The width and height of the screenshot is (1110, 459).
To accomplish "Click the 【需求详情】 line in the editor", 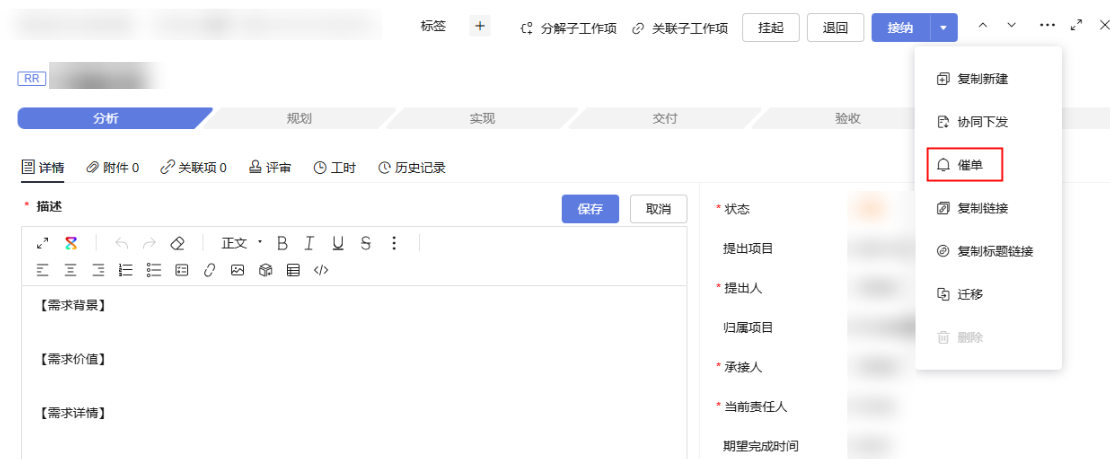I will (x=72, y=412).
